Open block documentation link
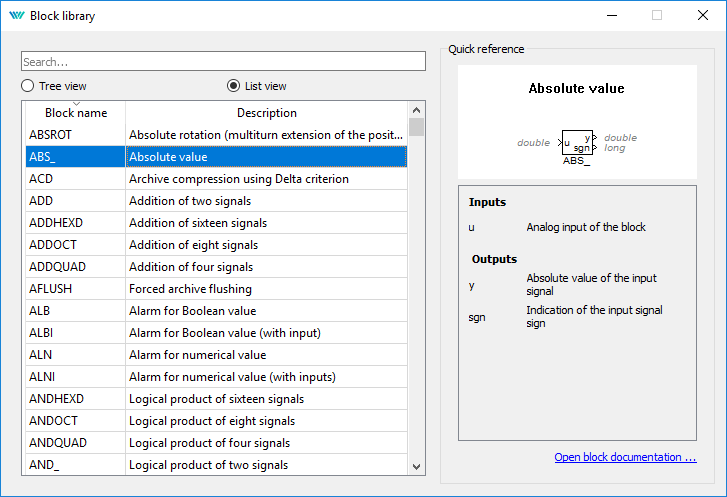The width and height of the screenshot is (727, 497). [625, 457]
